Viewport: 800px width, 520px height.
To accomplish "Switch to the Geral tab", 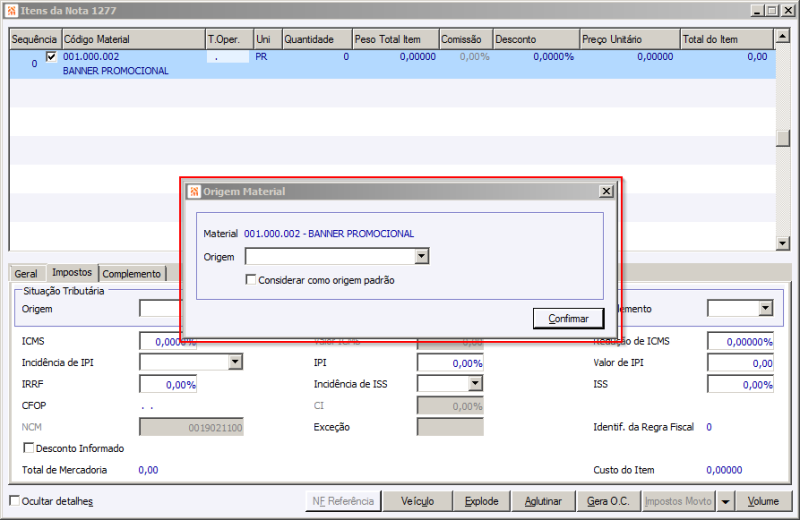I will pyautogui.click(x=26, y=274).
